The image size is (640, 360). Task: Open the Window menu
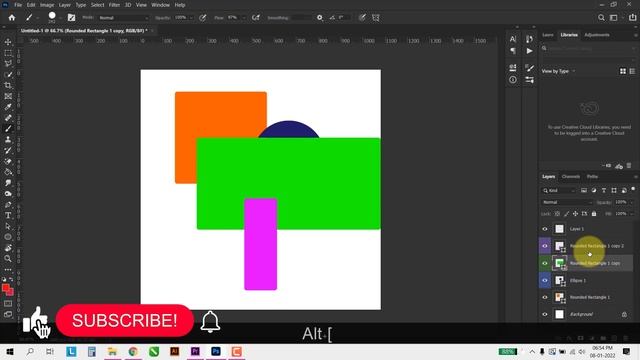pos(160,5)
